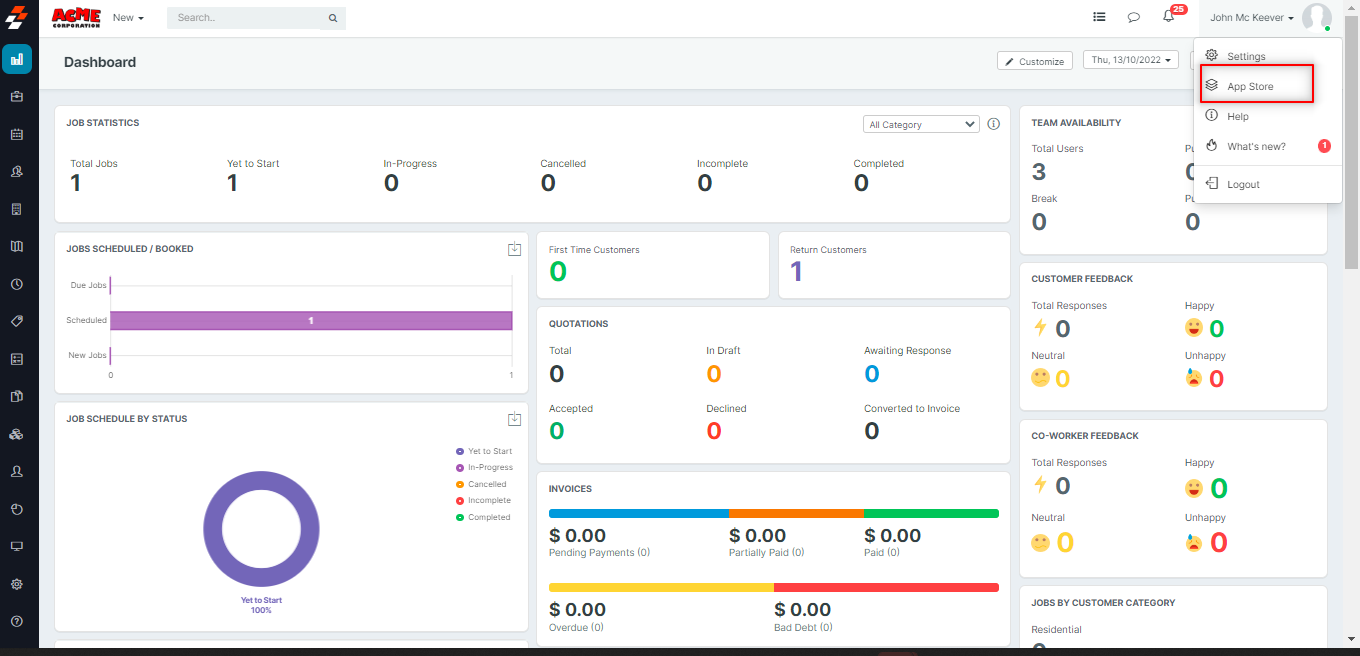Open the chat messages bubble icon
Viewport: 1360px width, 656px height.
(1133, 17)
